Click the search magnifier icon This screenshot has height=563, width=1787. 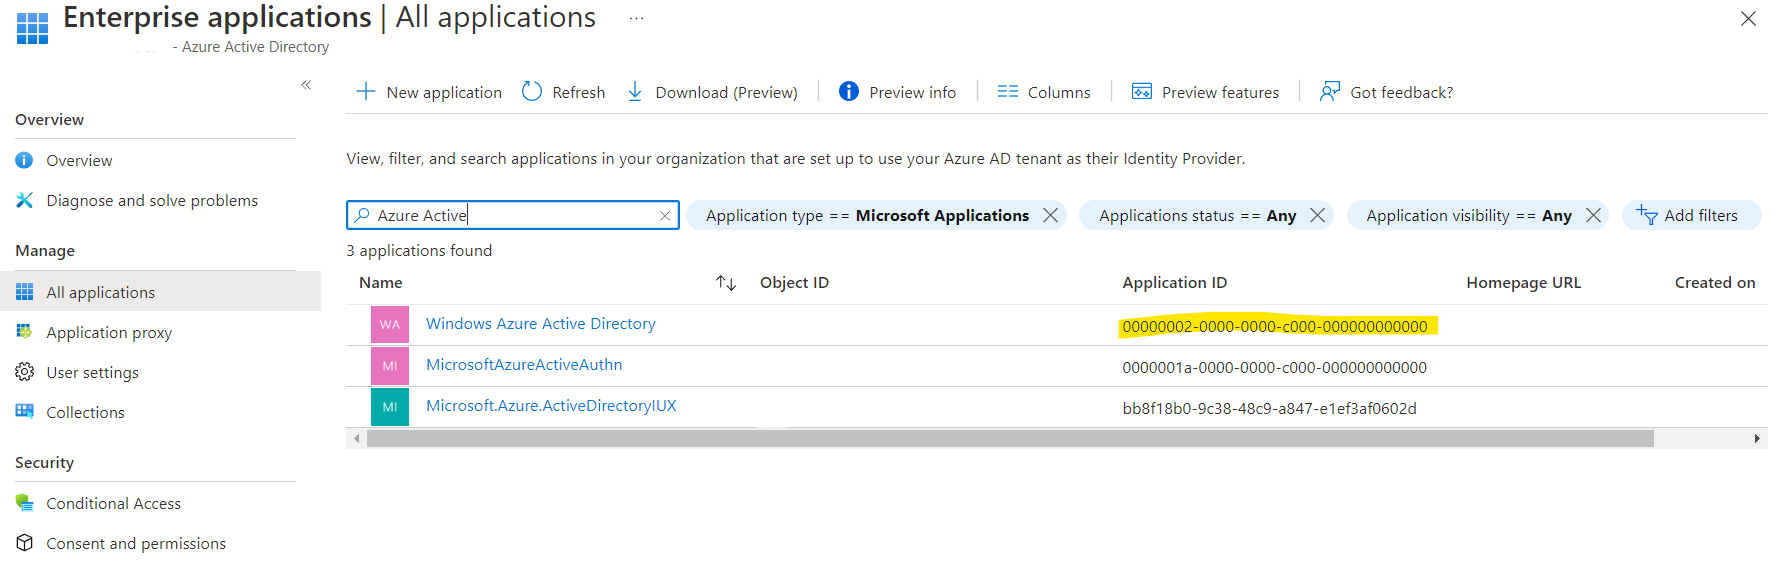pos(362,215)
